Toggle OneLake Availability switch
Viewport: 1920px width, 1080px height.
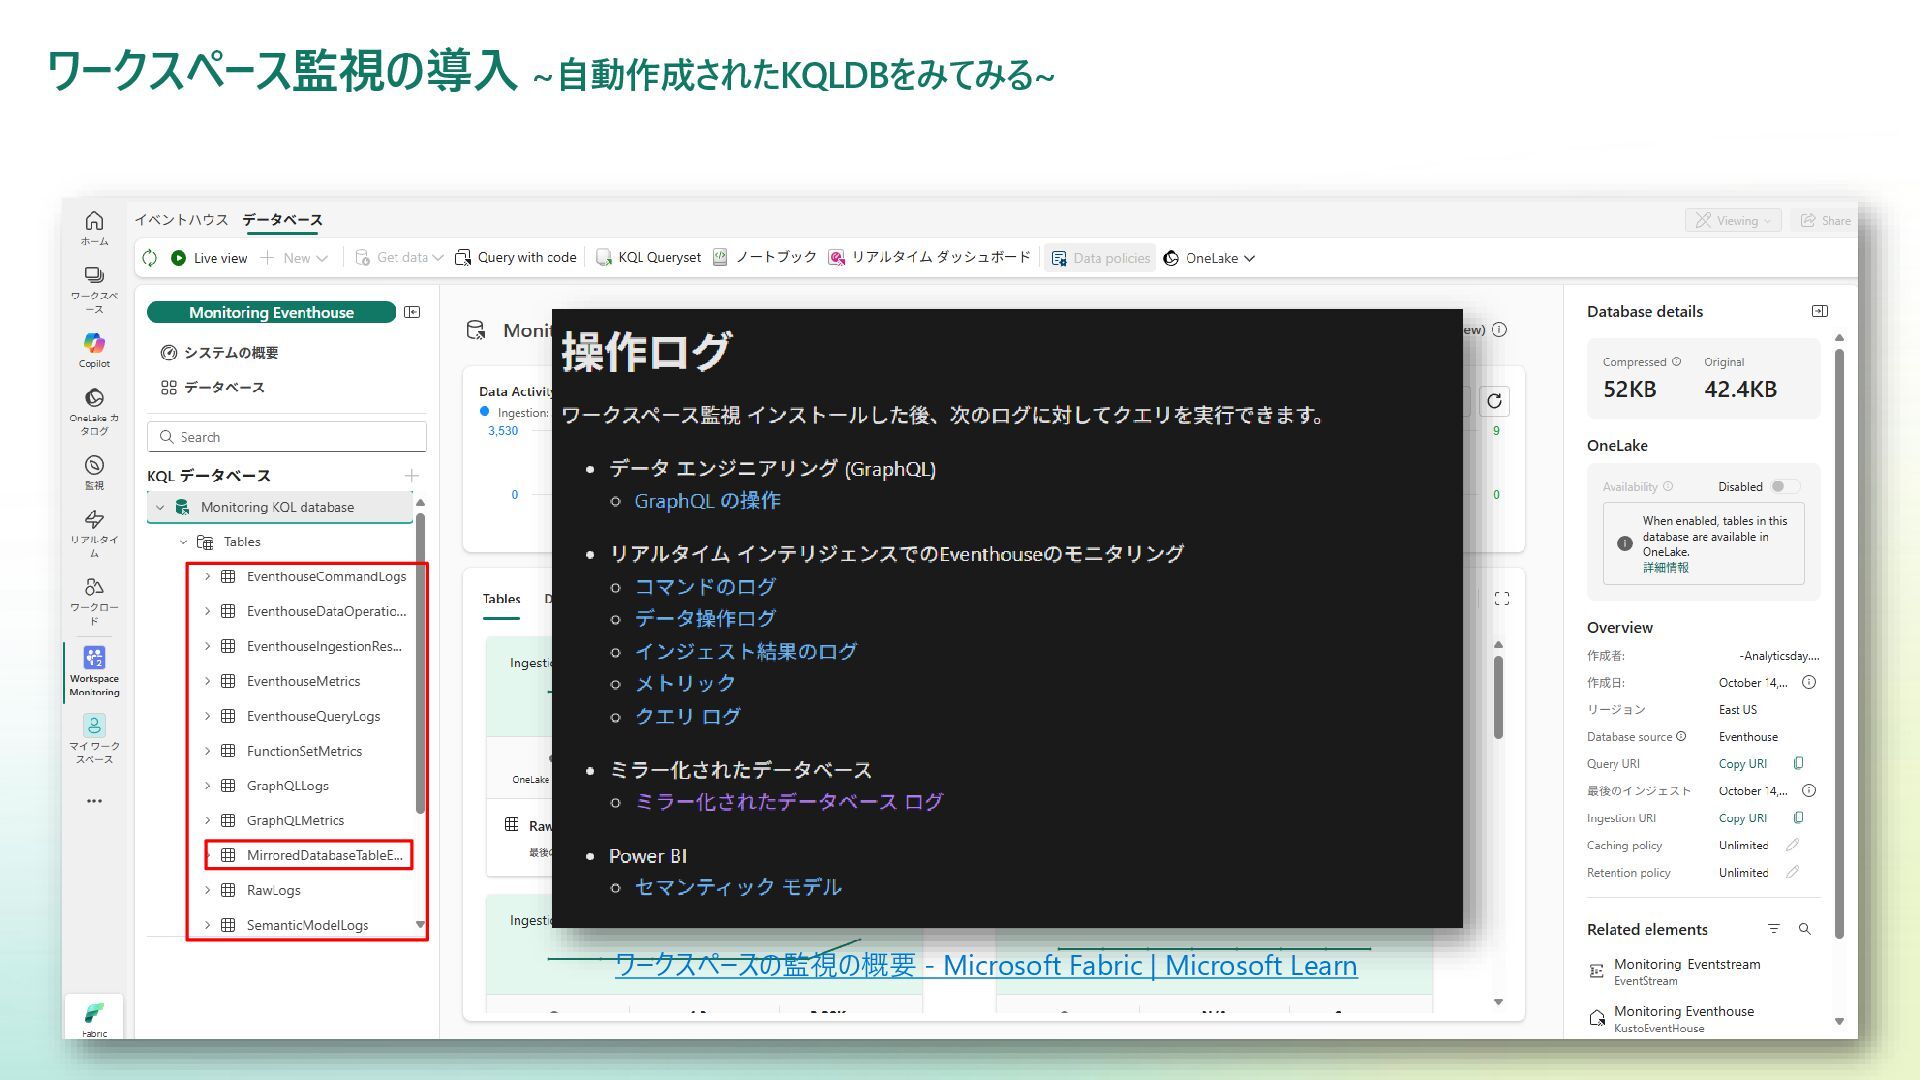[x=1784, y=487]
